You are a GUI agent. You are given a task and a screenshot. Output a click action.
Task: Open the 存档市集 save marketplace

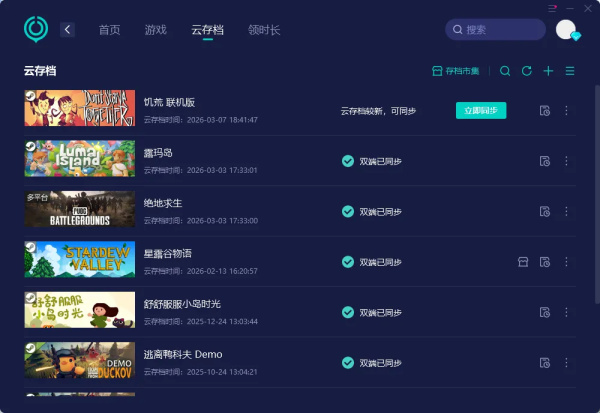click(455, 71)
